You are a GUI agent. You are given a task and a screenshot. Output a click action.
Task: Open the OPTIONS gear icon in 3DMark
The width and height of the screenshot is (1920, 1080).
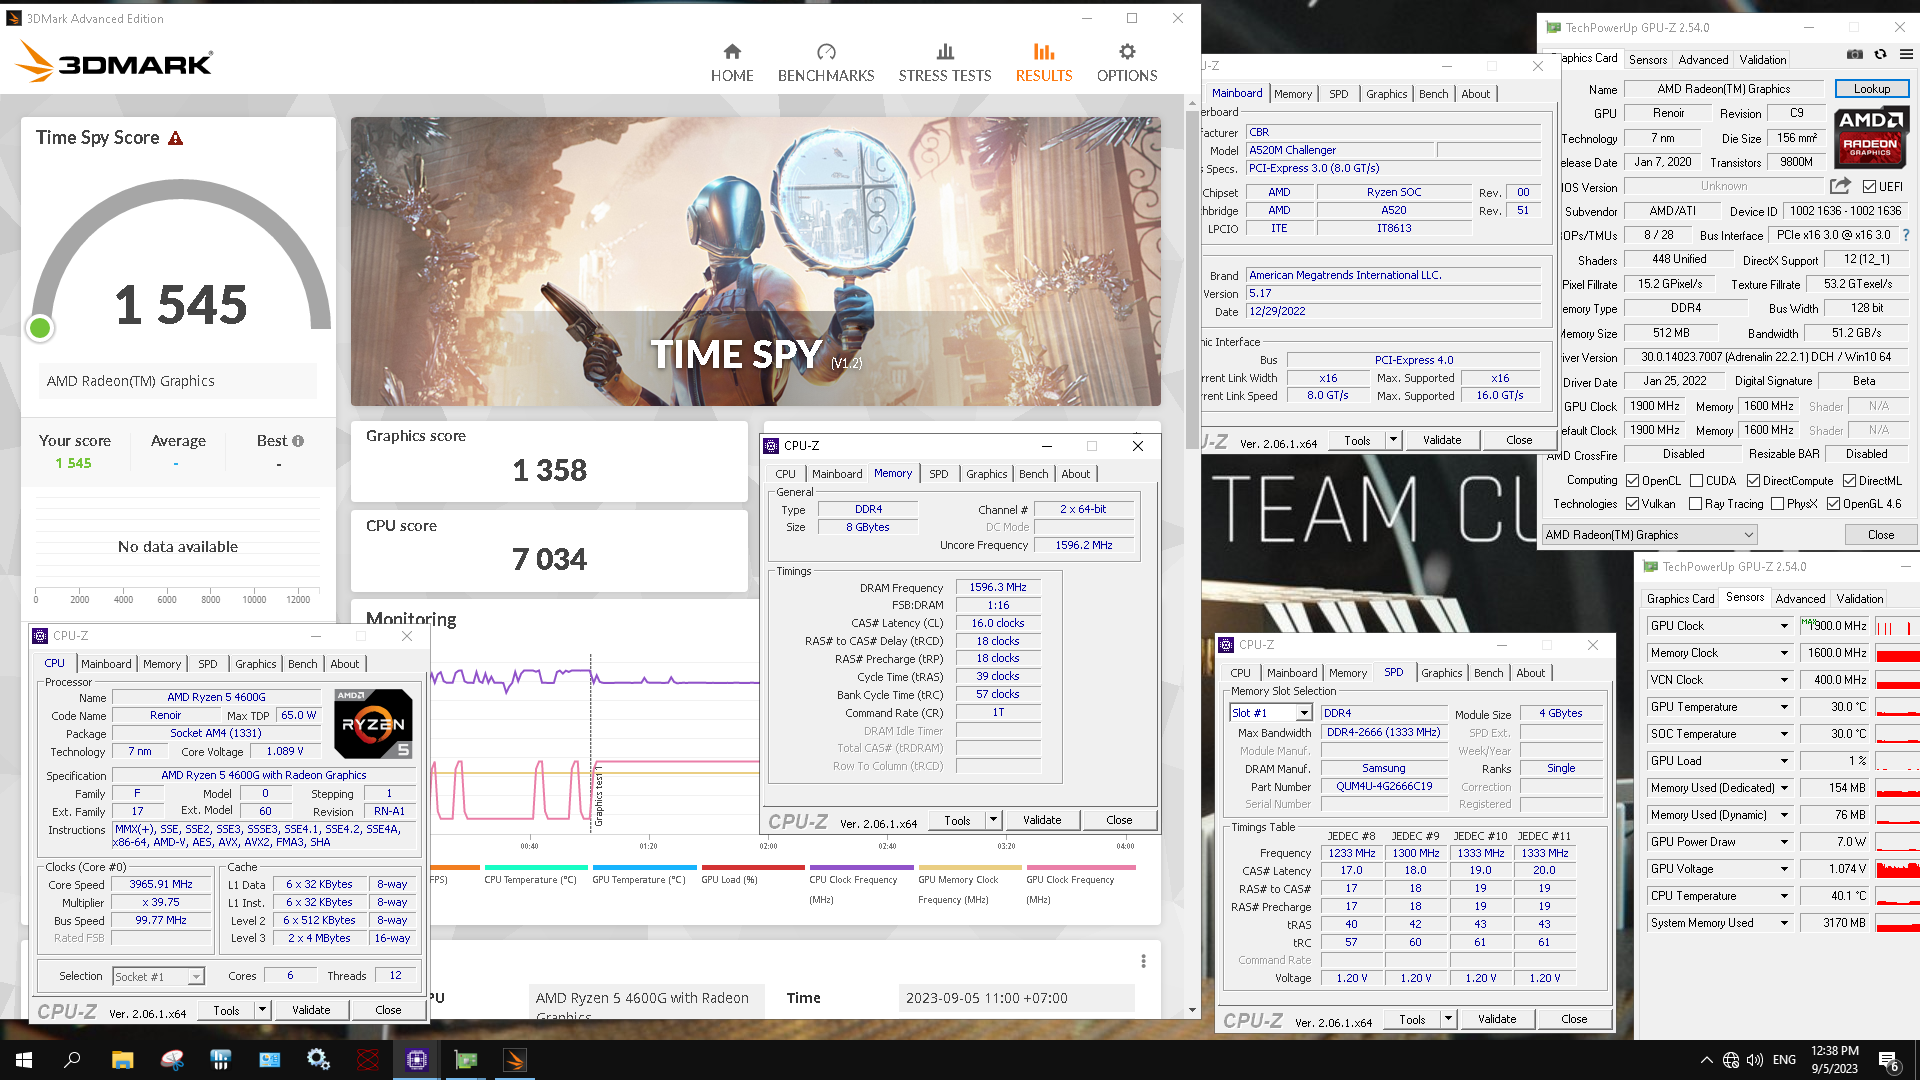[x=1127, y=52]
